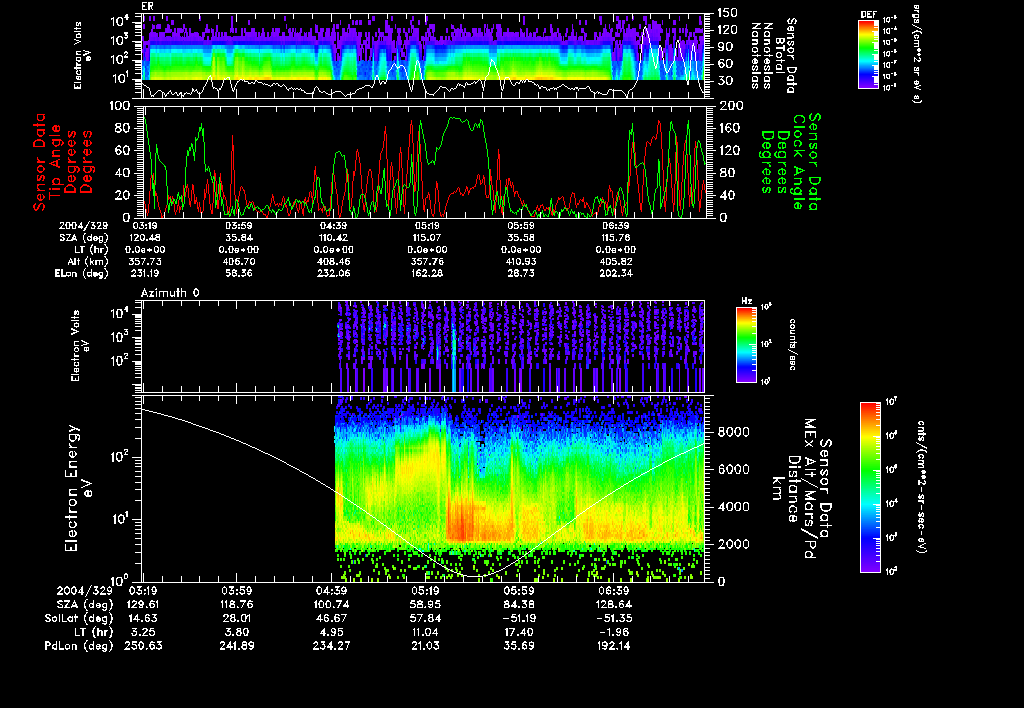Viewport: 1024px width, 708px height.
Task: Click SZA value 115.76
Action: 615,238
